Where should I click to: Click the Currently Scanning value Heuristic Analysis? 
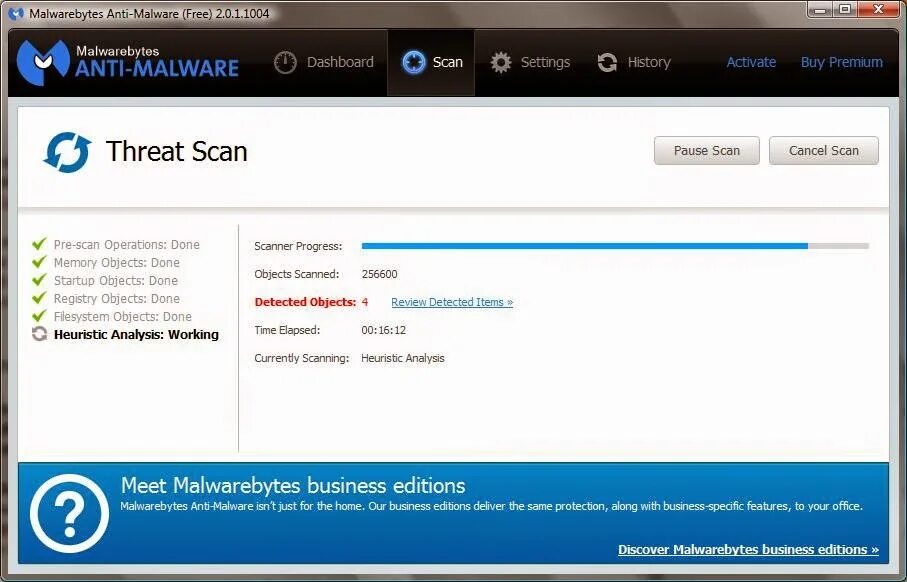[x=403, y=358]
